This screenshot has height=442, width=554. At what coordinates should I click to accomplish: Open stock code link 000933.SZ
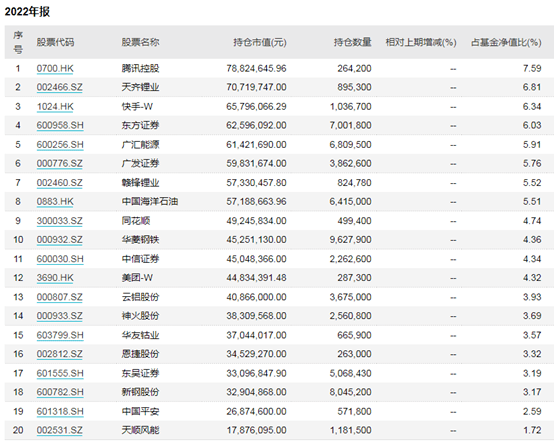coord(60,316)
